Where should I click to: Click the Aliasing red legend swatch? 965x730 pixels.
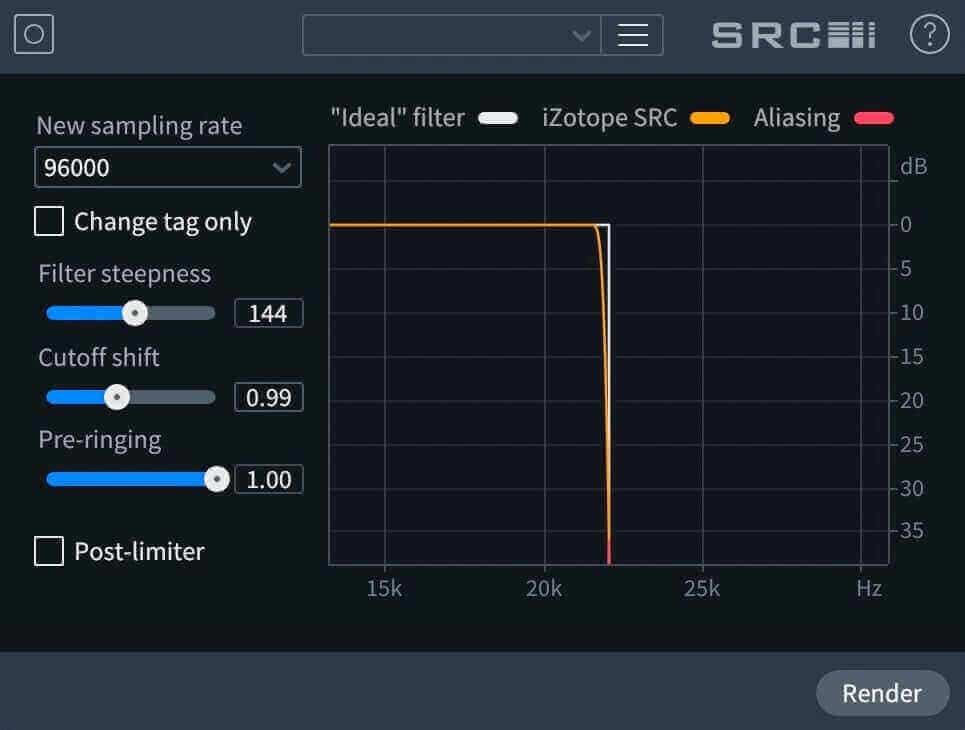(x=874, y=118)
